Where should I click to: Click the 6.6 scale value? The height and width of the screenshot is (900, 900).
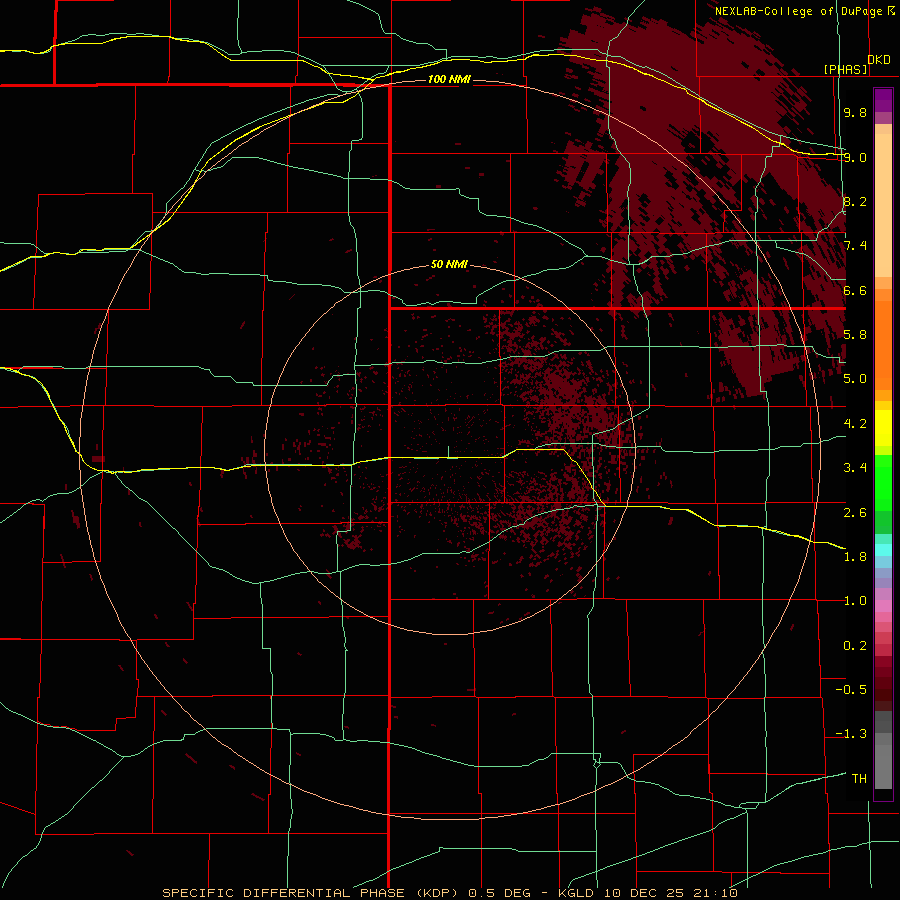(855, 290)
